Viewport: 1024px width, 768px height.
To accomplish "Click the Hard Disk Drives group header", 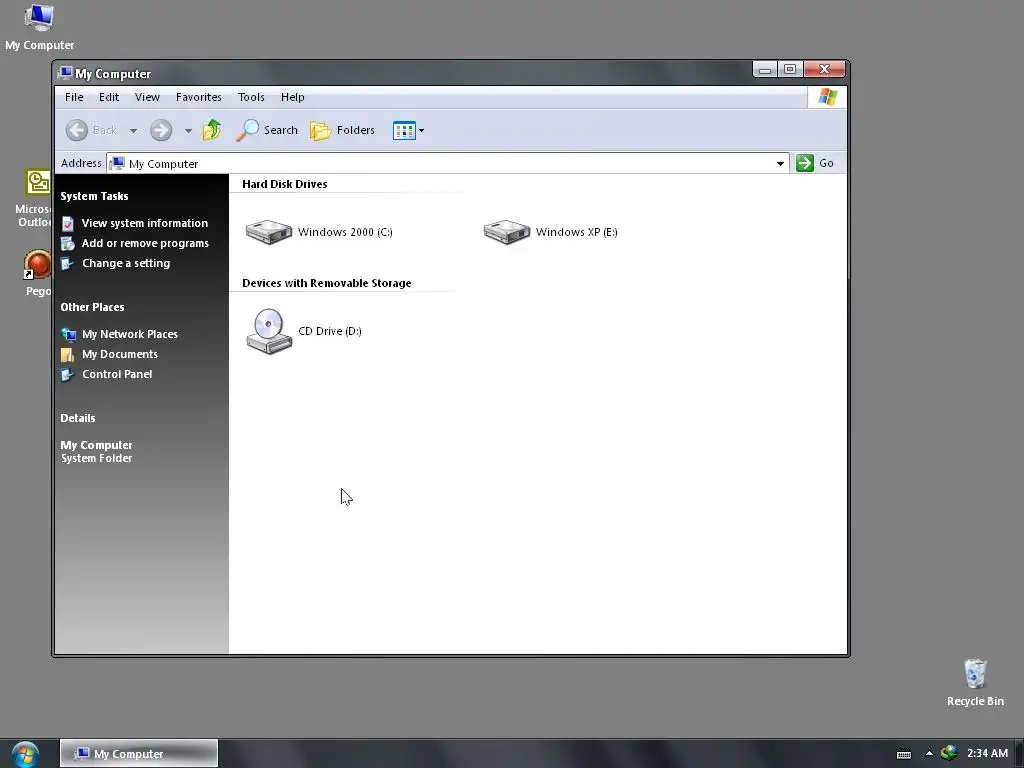I will point(285,184).
